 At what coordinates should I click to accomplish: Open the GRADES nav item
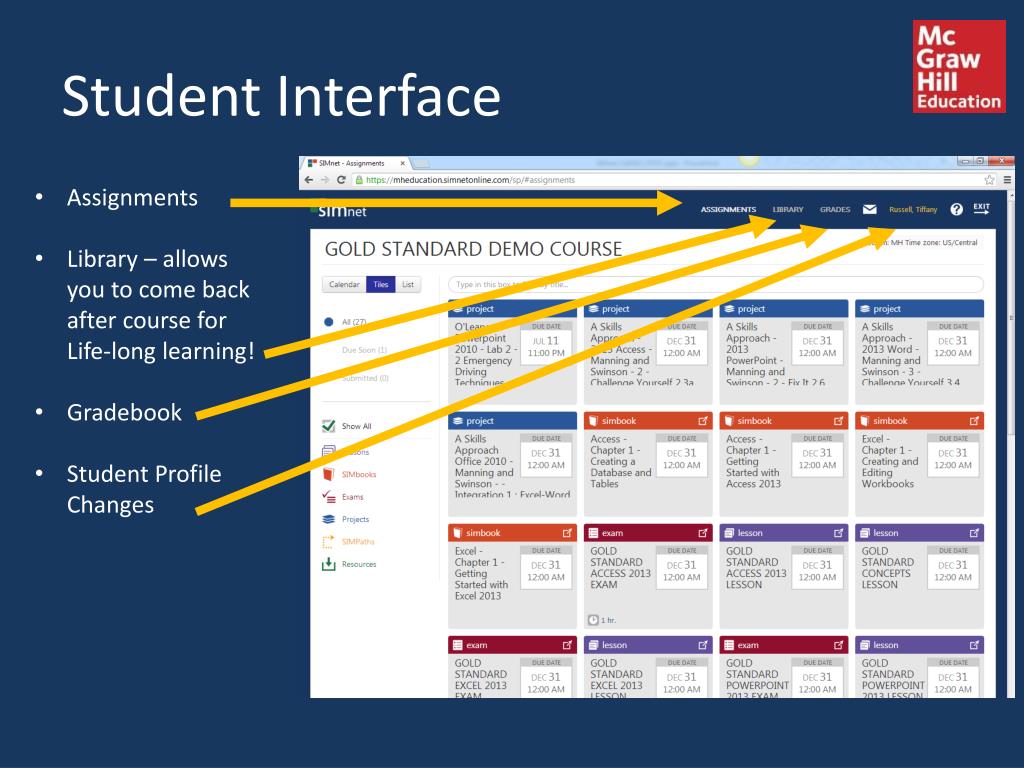pos(835,210)
